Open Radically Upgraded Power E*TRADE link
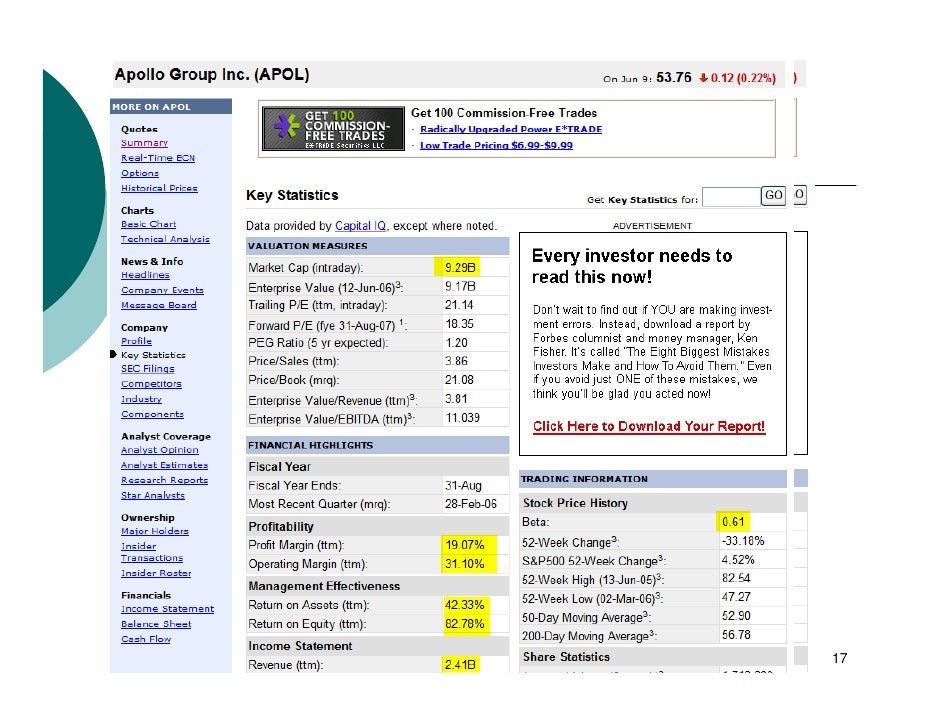This screenshot has height=728, width=942. tap(511, 129)
